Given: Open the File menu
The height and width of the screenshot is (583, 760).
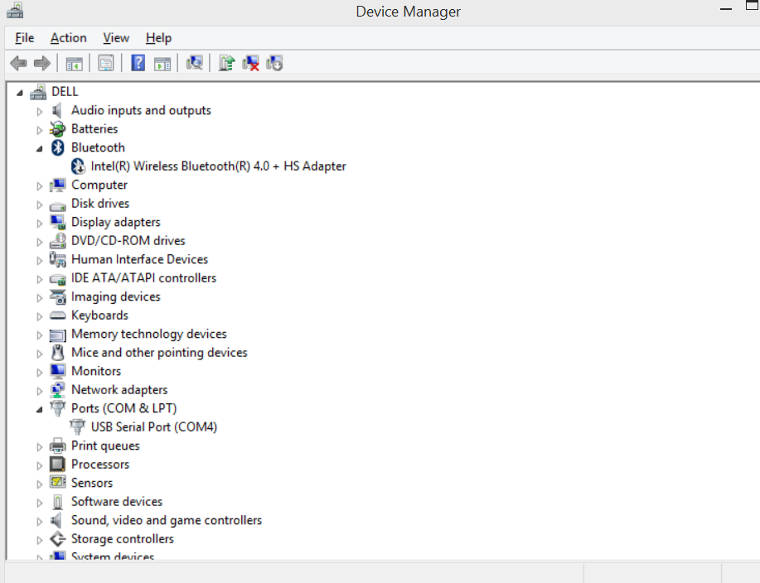Looking at the screenshot, I should [24, 38].
